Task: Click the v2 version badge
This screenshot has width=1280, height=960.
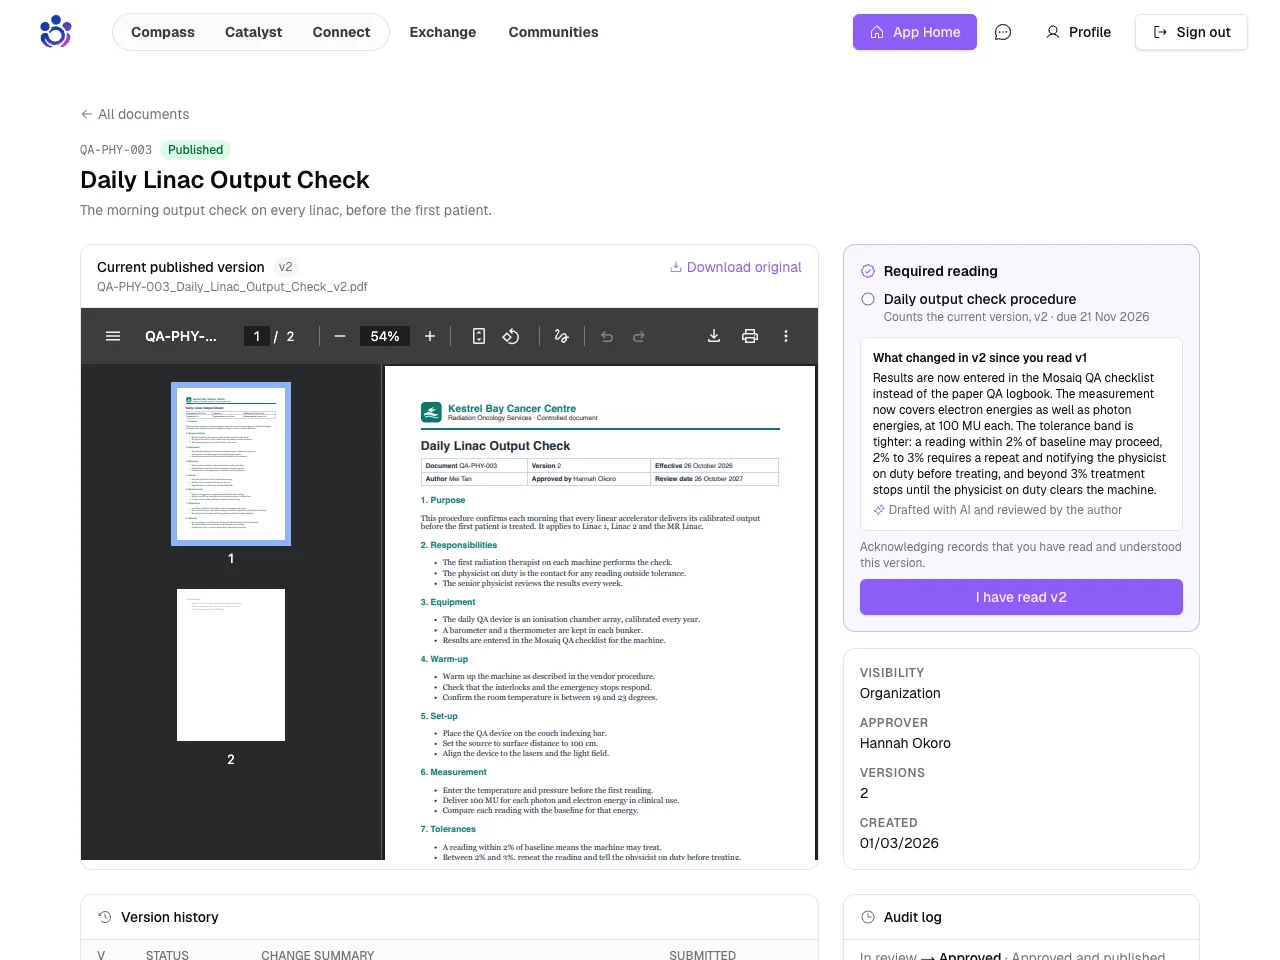Action: (286, 267)
